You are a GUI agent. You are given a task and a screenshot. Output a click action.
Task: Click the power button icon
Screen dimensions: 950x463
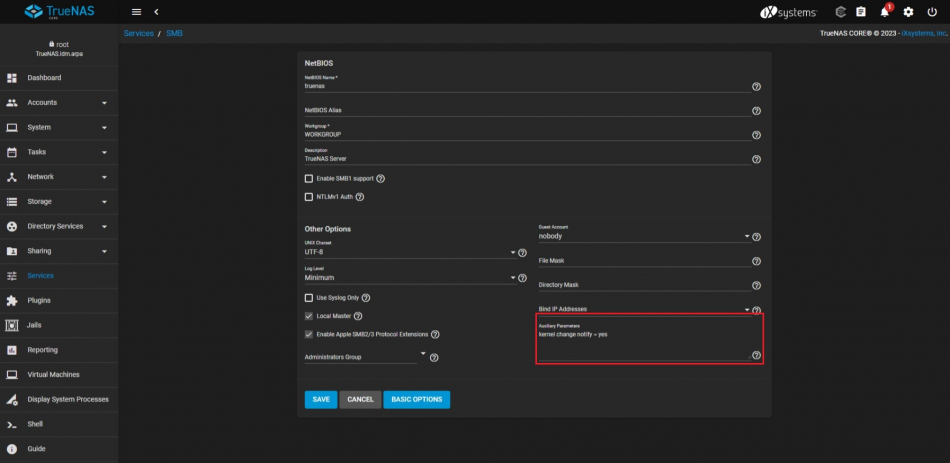point(932,12)
